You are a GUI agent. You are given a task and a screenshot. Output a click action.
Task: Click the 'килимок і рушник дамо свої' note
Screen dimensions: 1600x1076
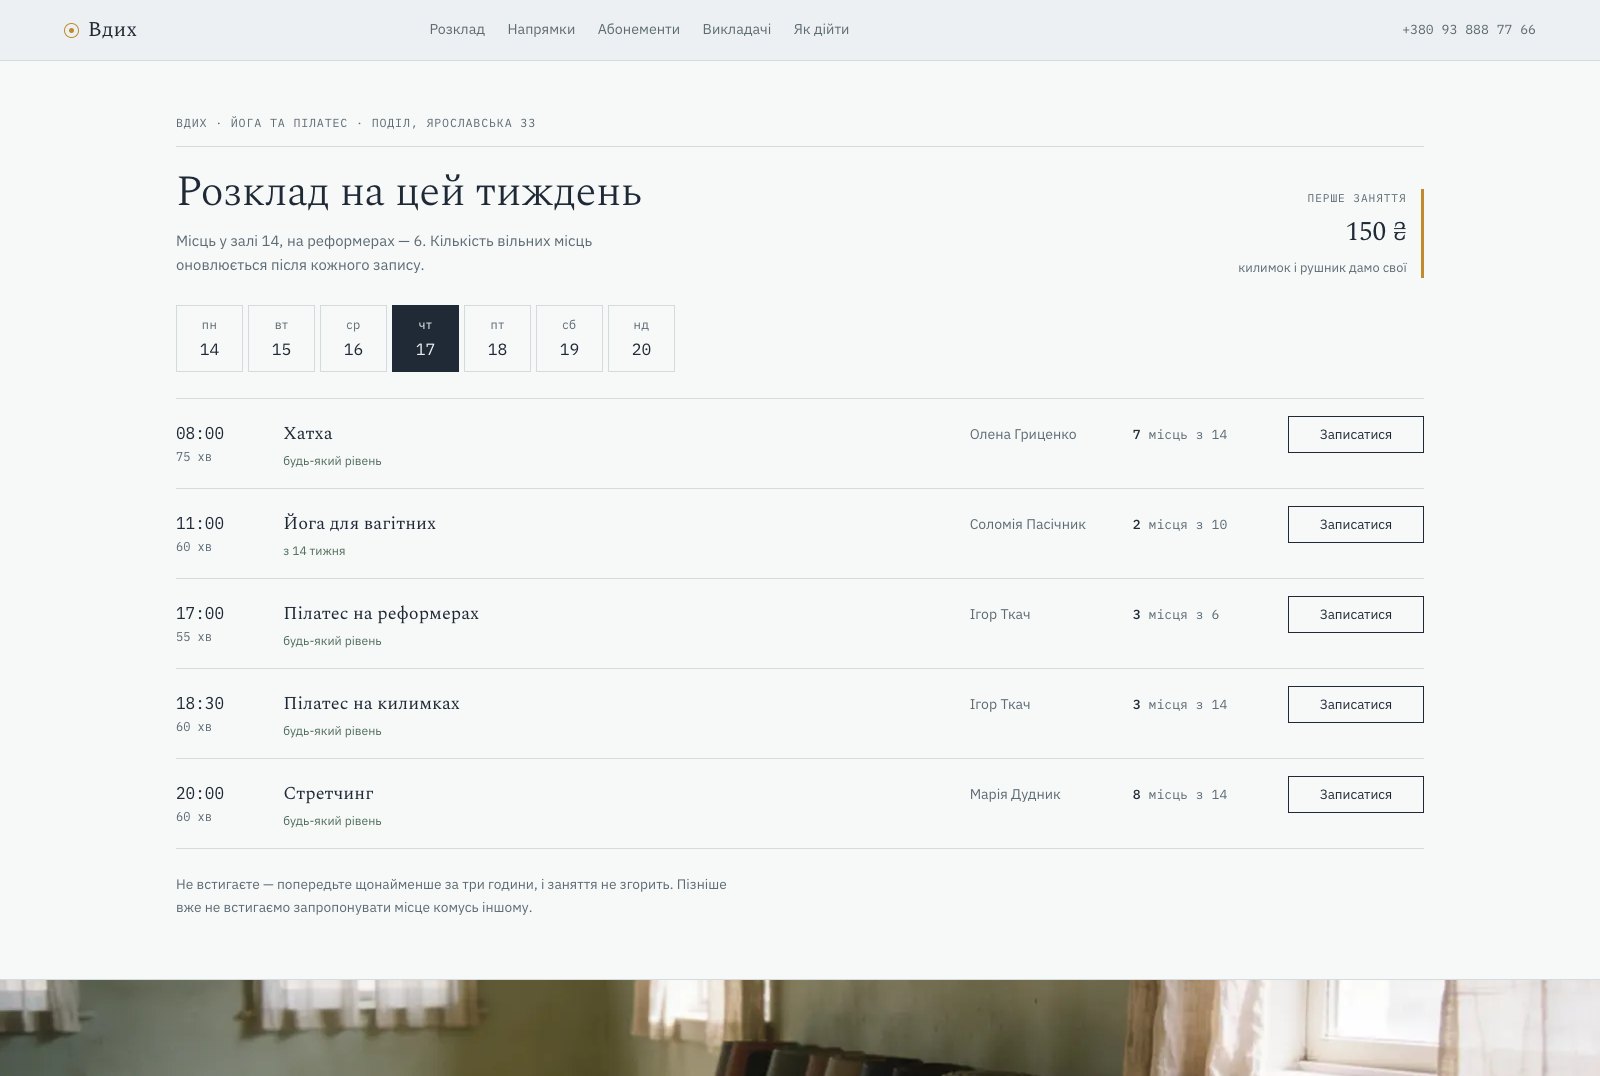[x=1322, y=268]
